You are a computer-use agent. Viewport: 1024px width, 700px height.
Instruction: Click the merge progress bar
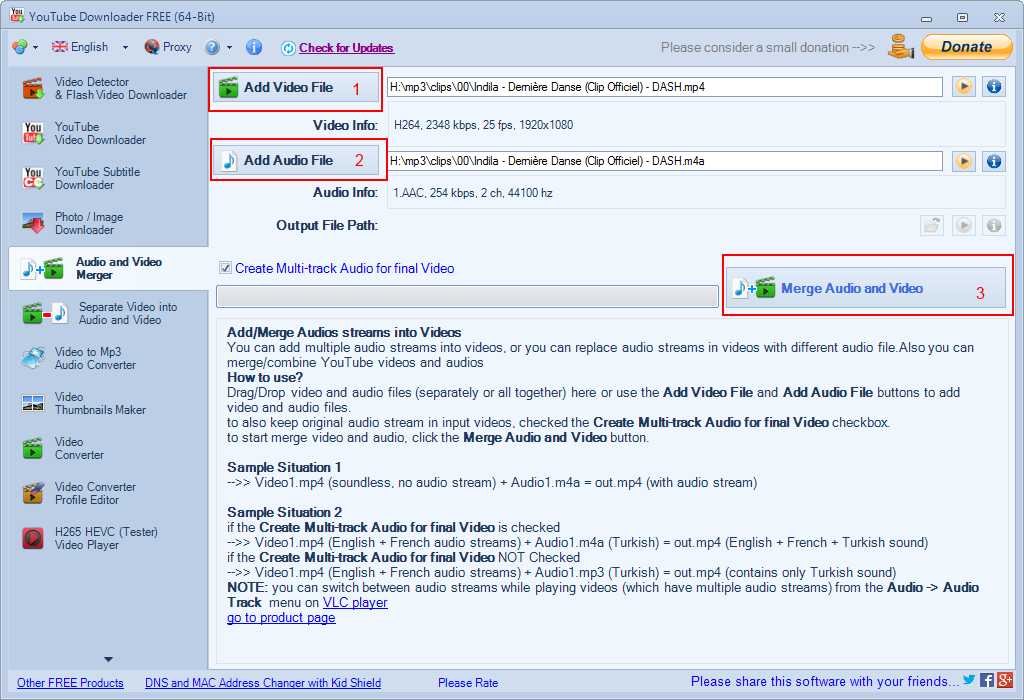468,296
